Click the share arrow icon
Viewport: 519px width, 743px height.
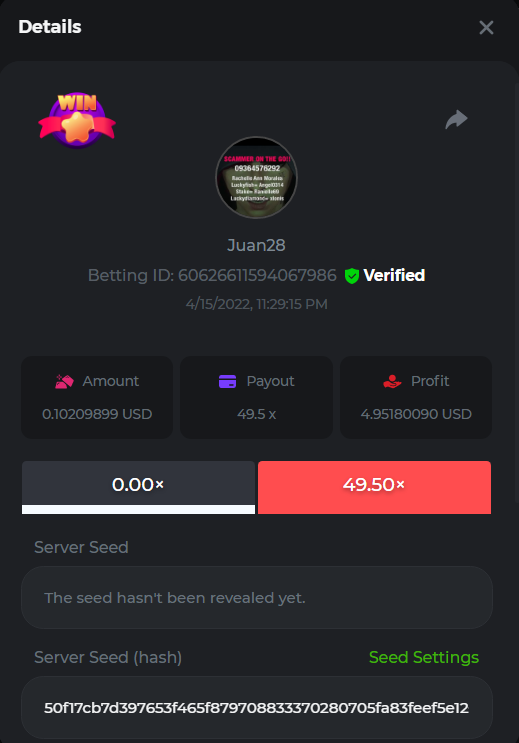456,119
